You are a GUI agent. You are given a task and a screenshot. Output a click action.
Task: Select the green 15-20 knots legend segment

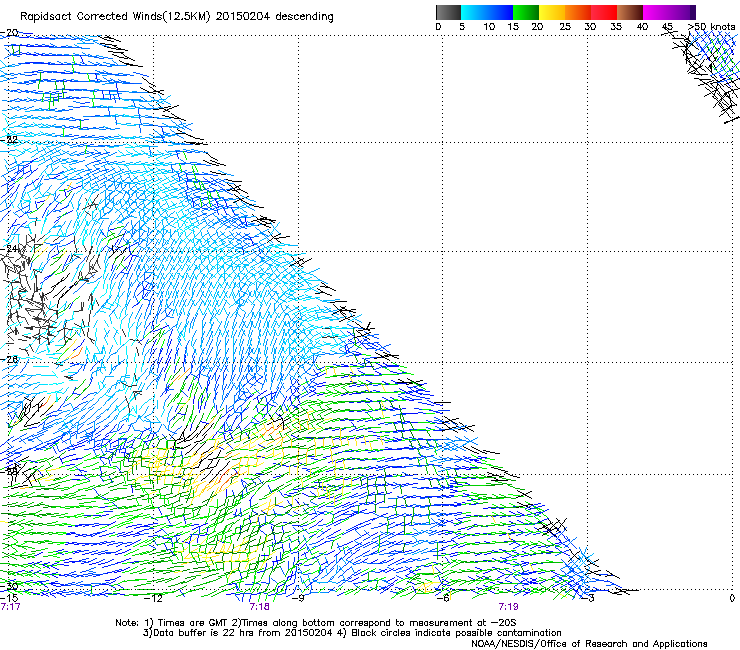[526, 12]
